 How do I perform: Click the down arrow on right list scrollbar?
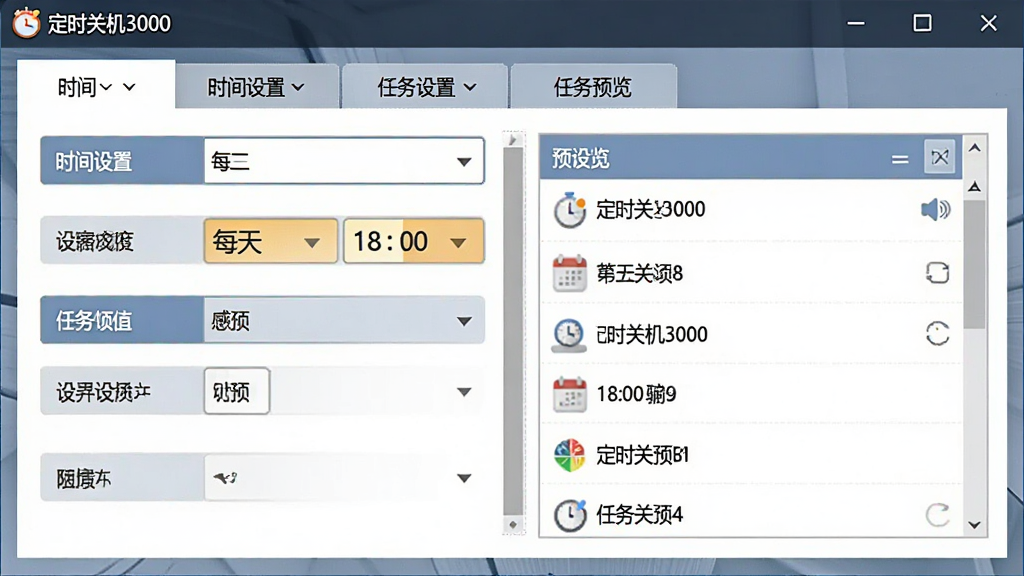(974, 524)
